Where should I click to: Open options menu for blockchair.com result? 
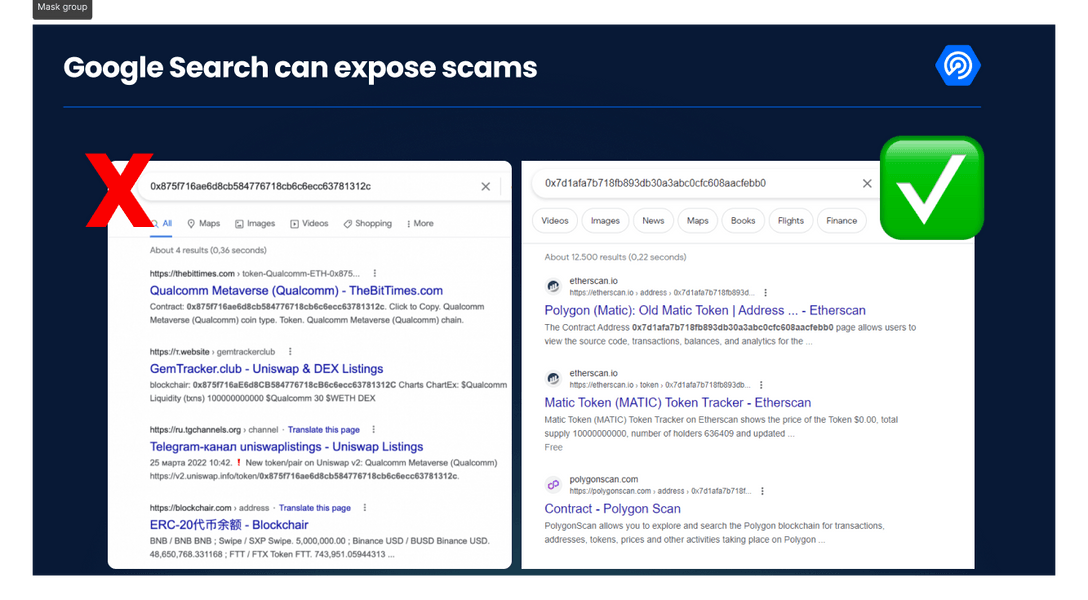[364, 508]
